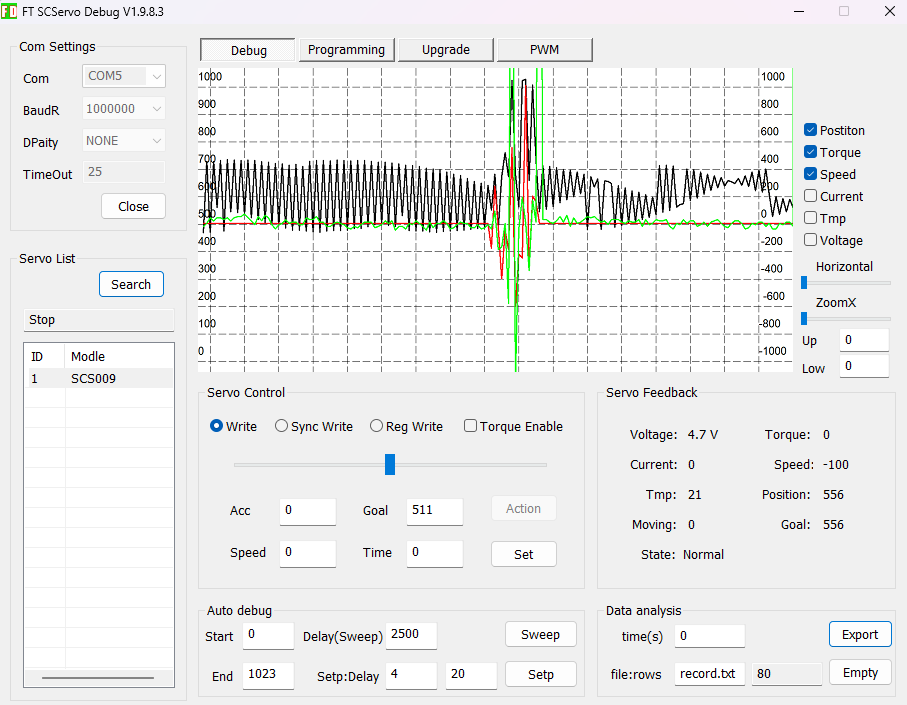Screen dimensions: 907x705
Task: Open the Com port COM5 dropdown
Action: [x=123, y=77]
